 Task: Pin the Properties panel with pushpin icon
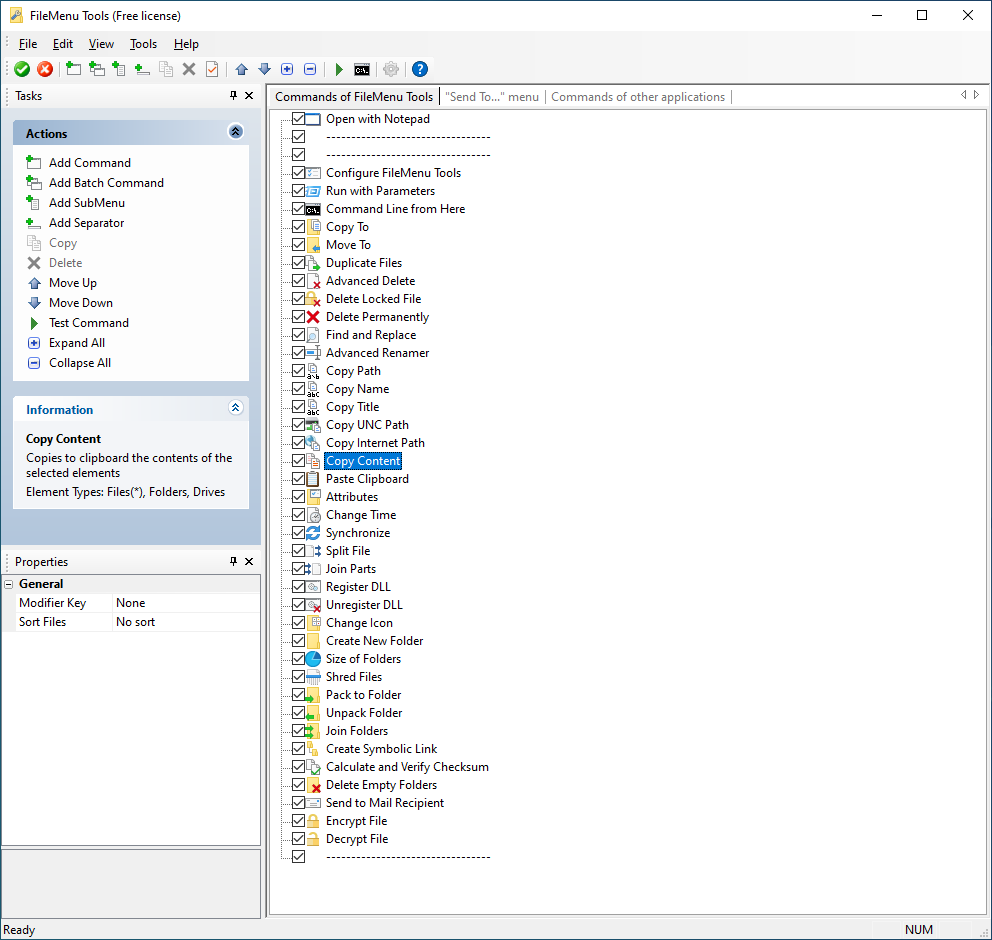pos(233,561)
